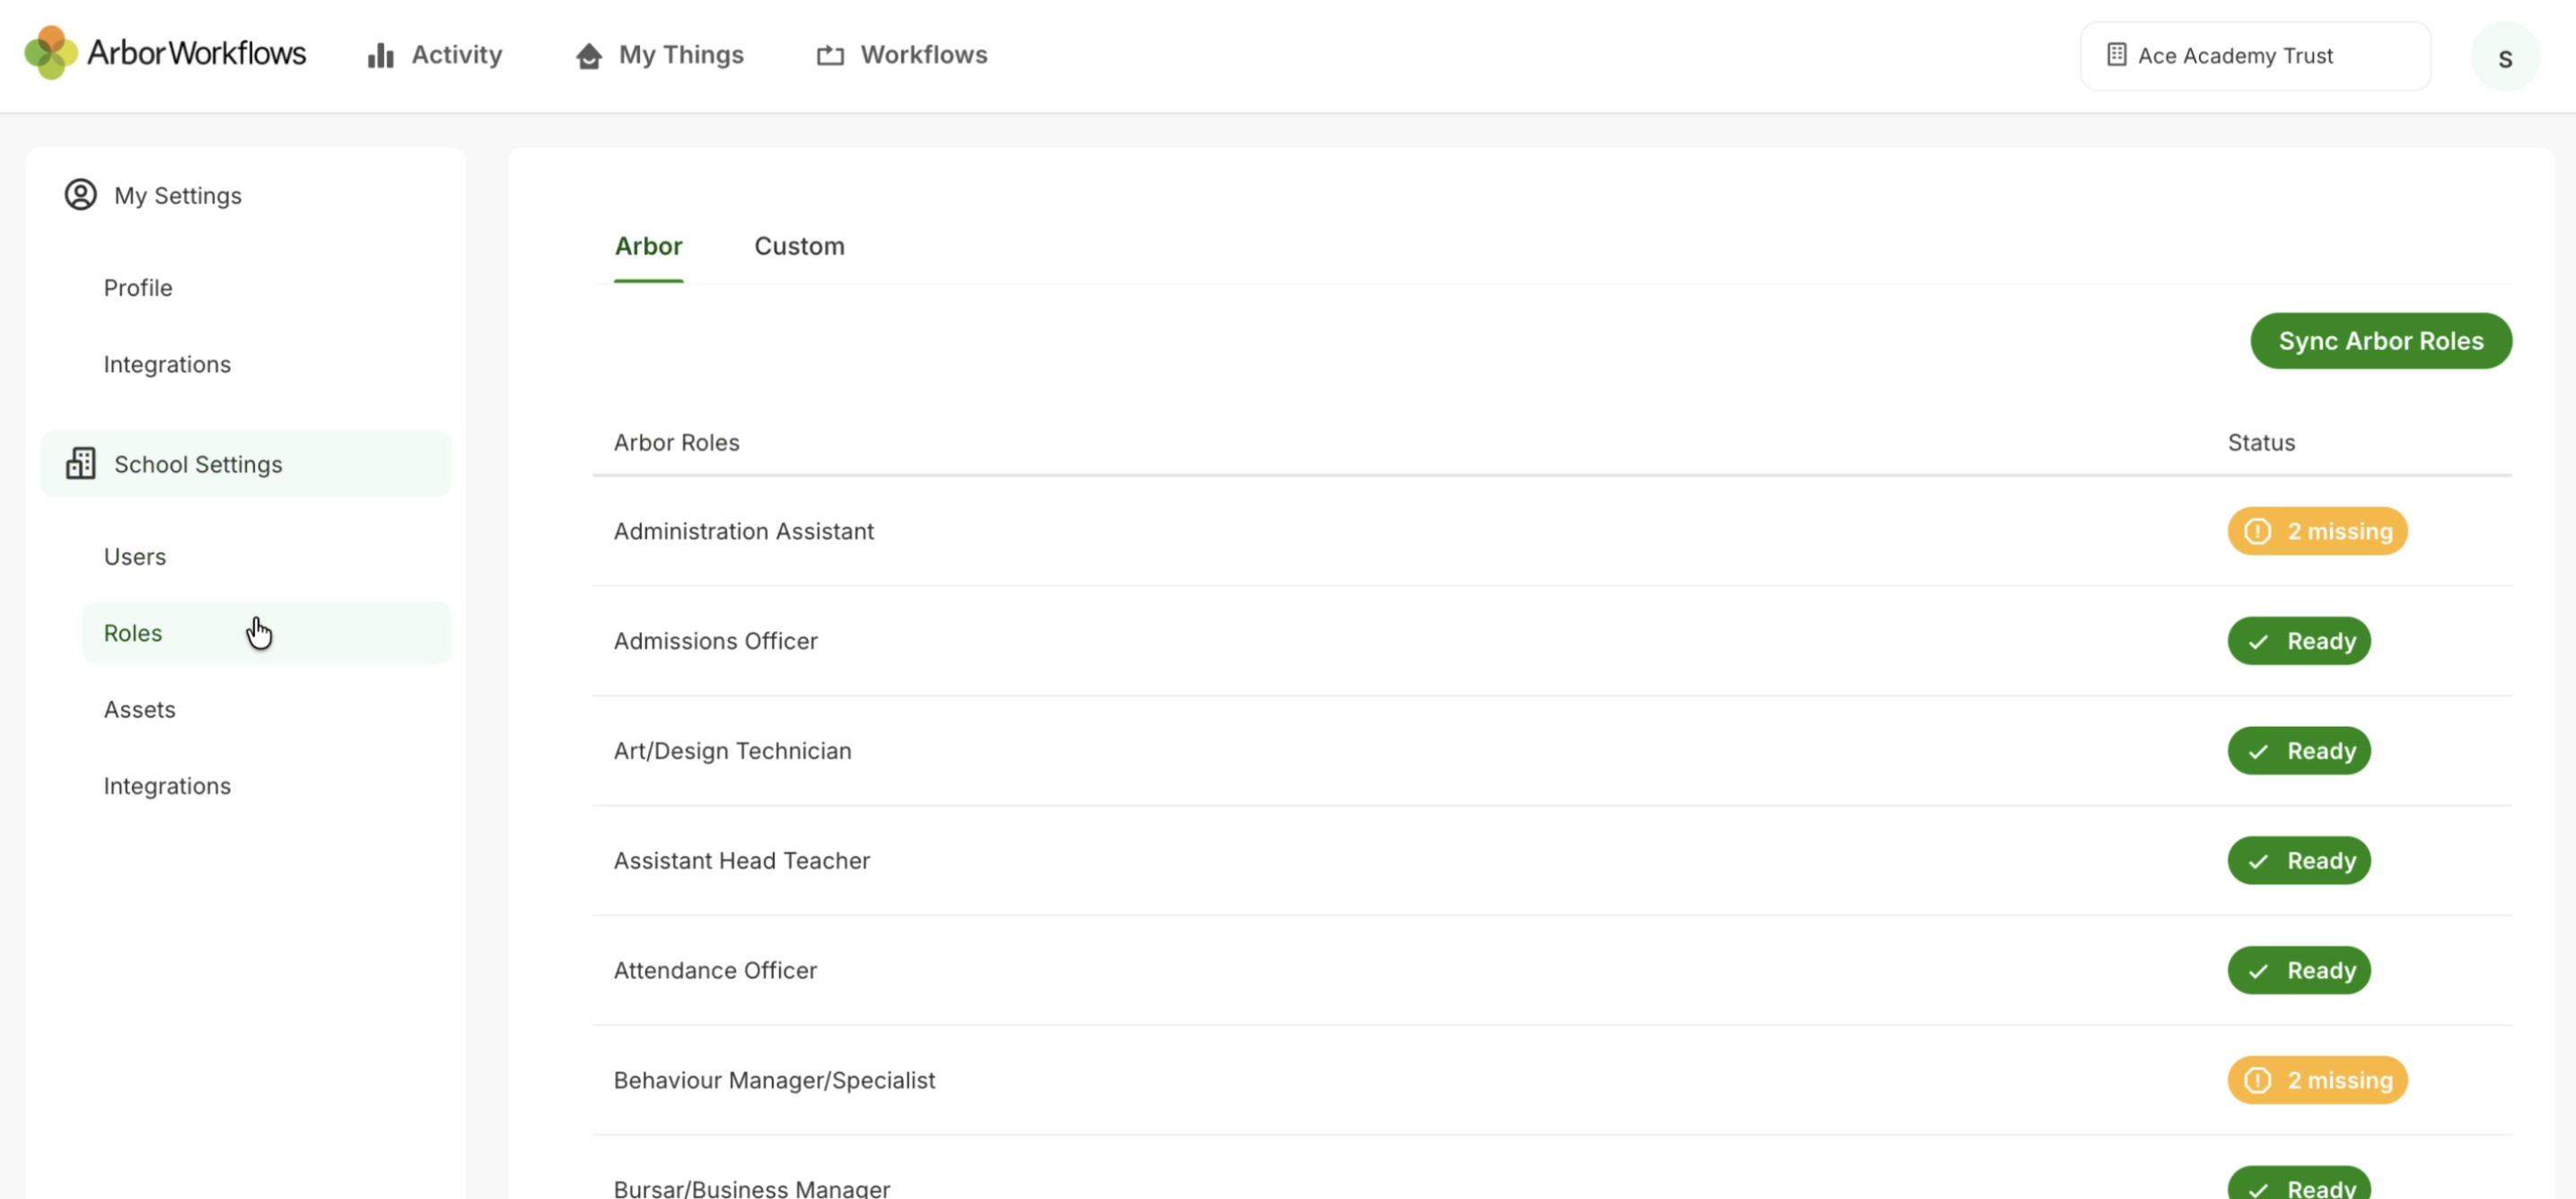Click the My Settings person icon
This screenshot has width=2576, height=1199.
click(81, 194)
